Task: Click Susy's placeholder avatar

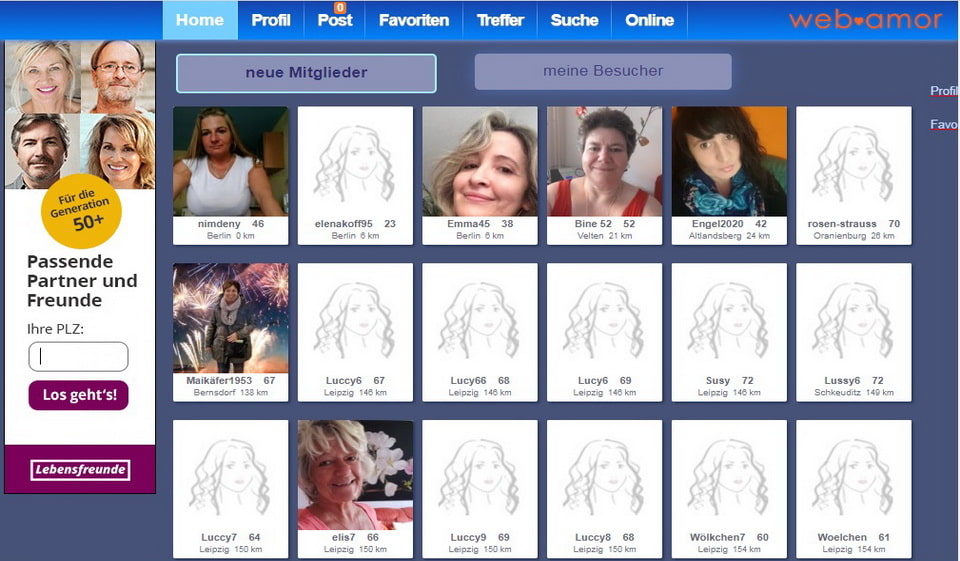Action: point(728,318)
